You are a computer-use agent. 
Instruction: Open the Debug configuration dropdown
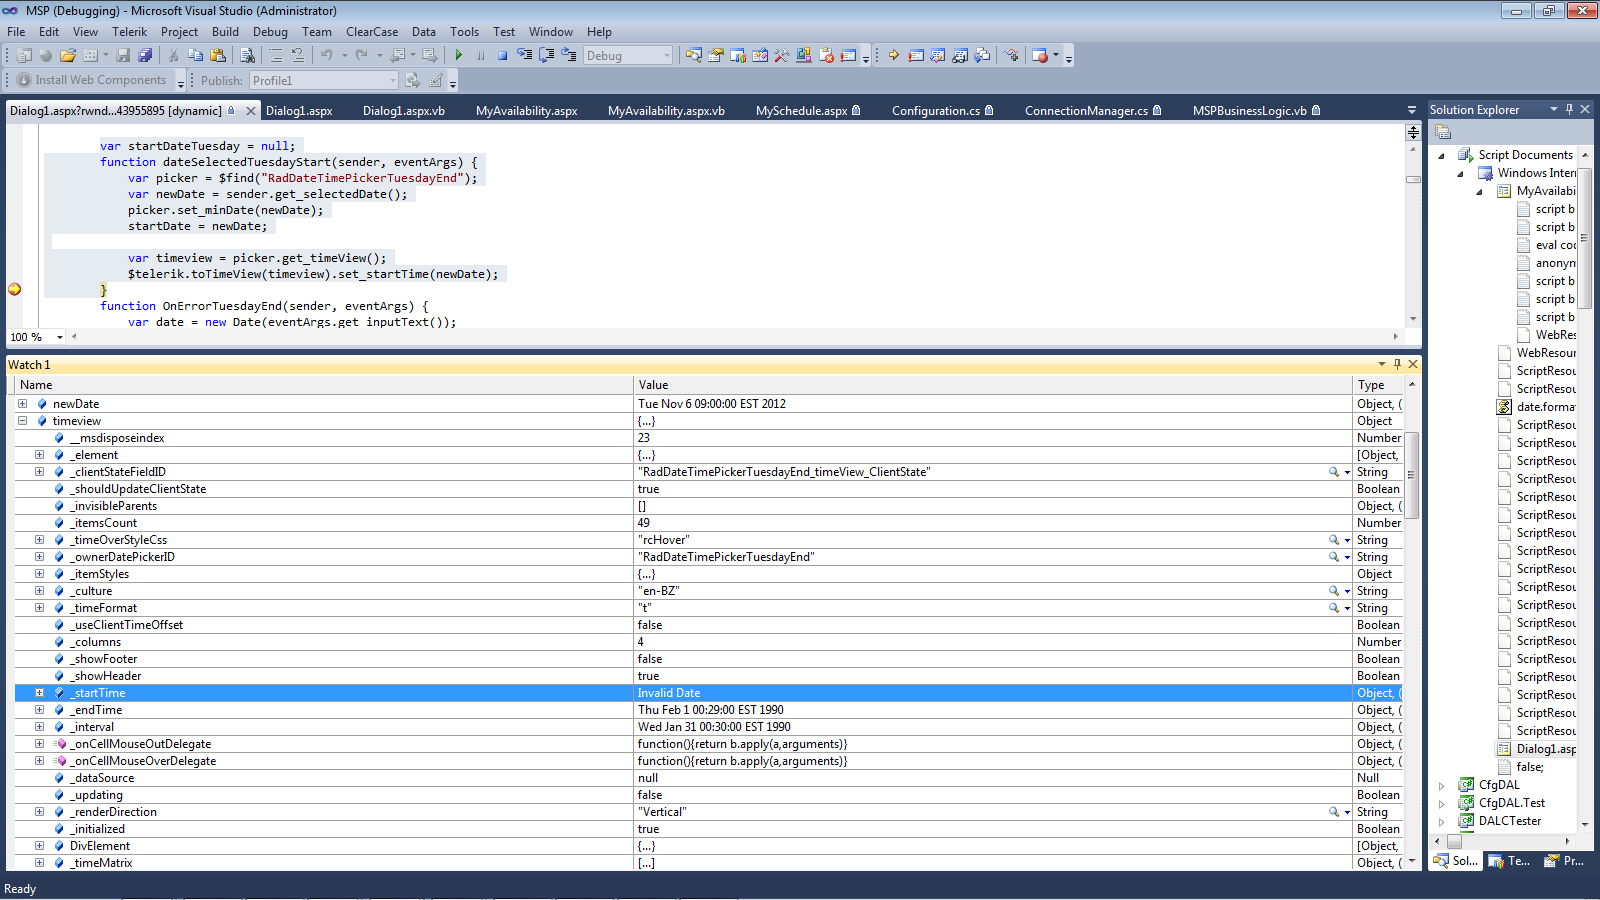667,56
